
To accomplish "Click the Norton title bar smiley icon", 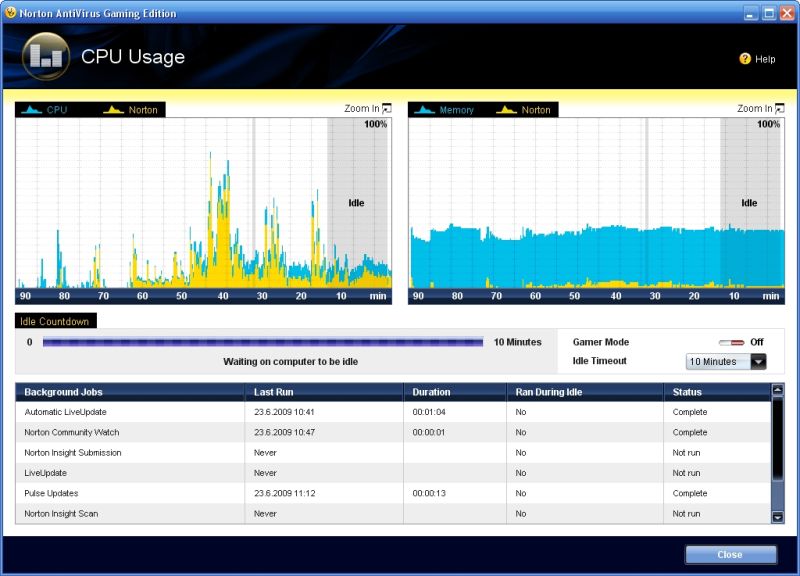I will coord(10,12).
